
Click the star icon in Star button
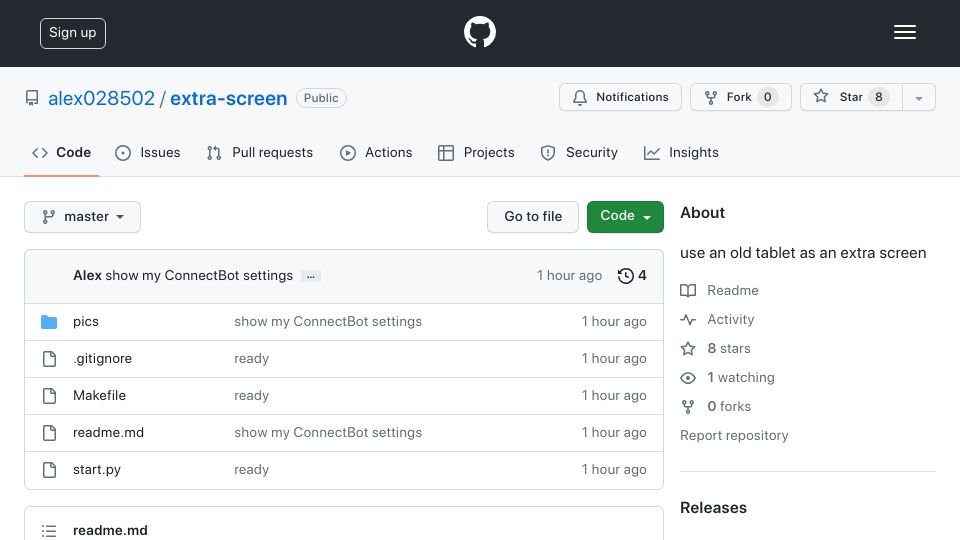coord(821,96)
